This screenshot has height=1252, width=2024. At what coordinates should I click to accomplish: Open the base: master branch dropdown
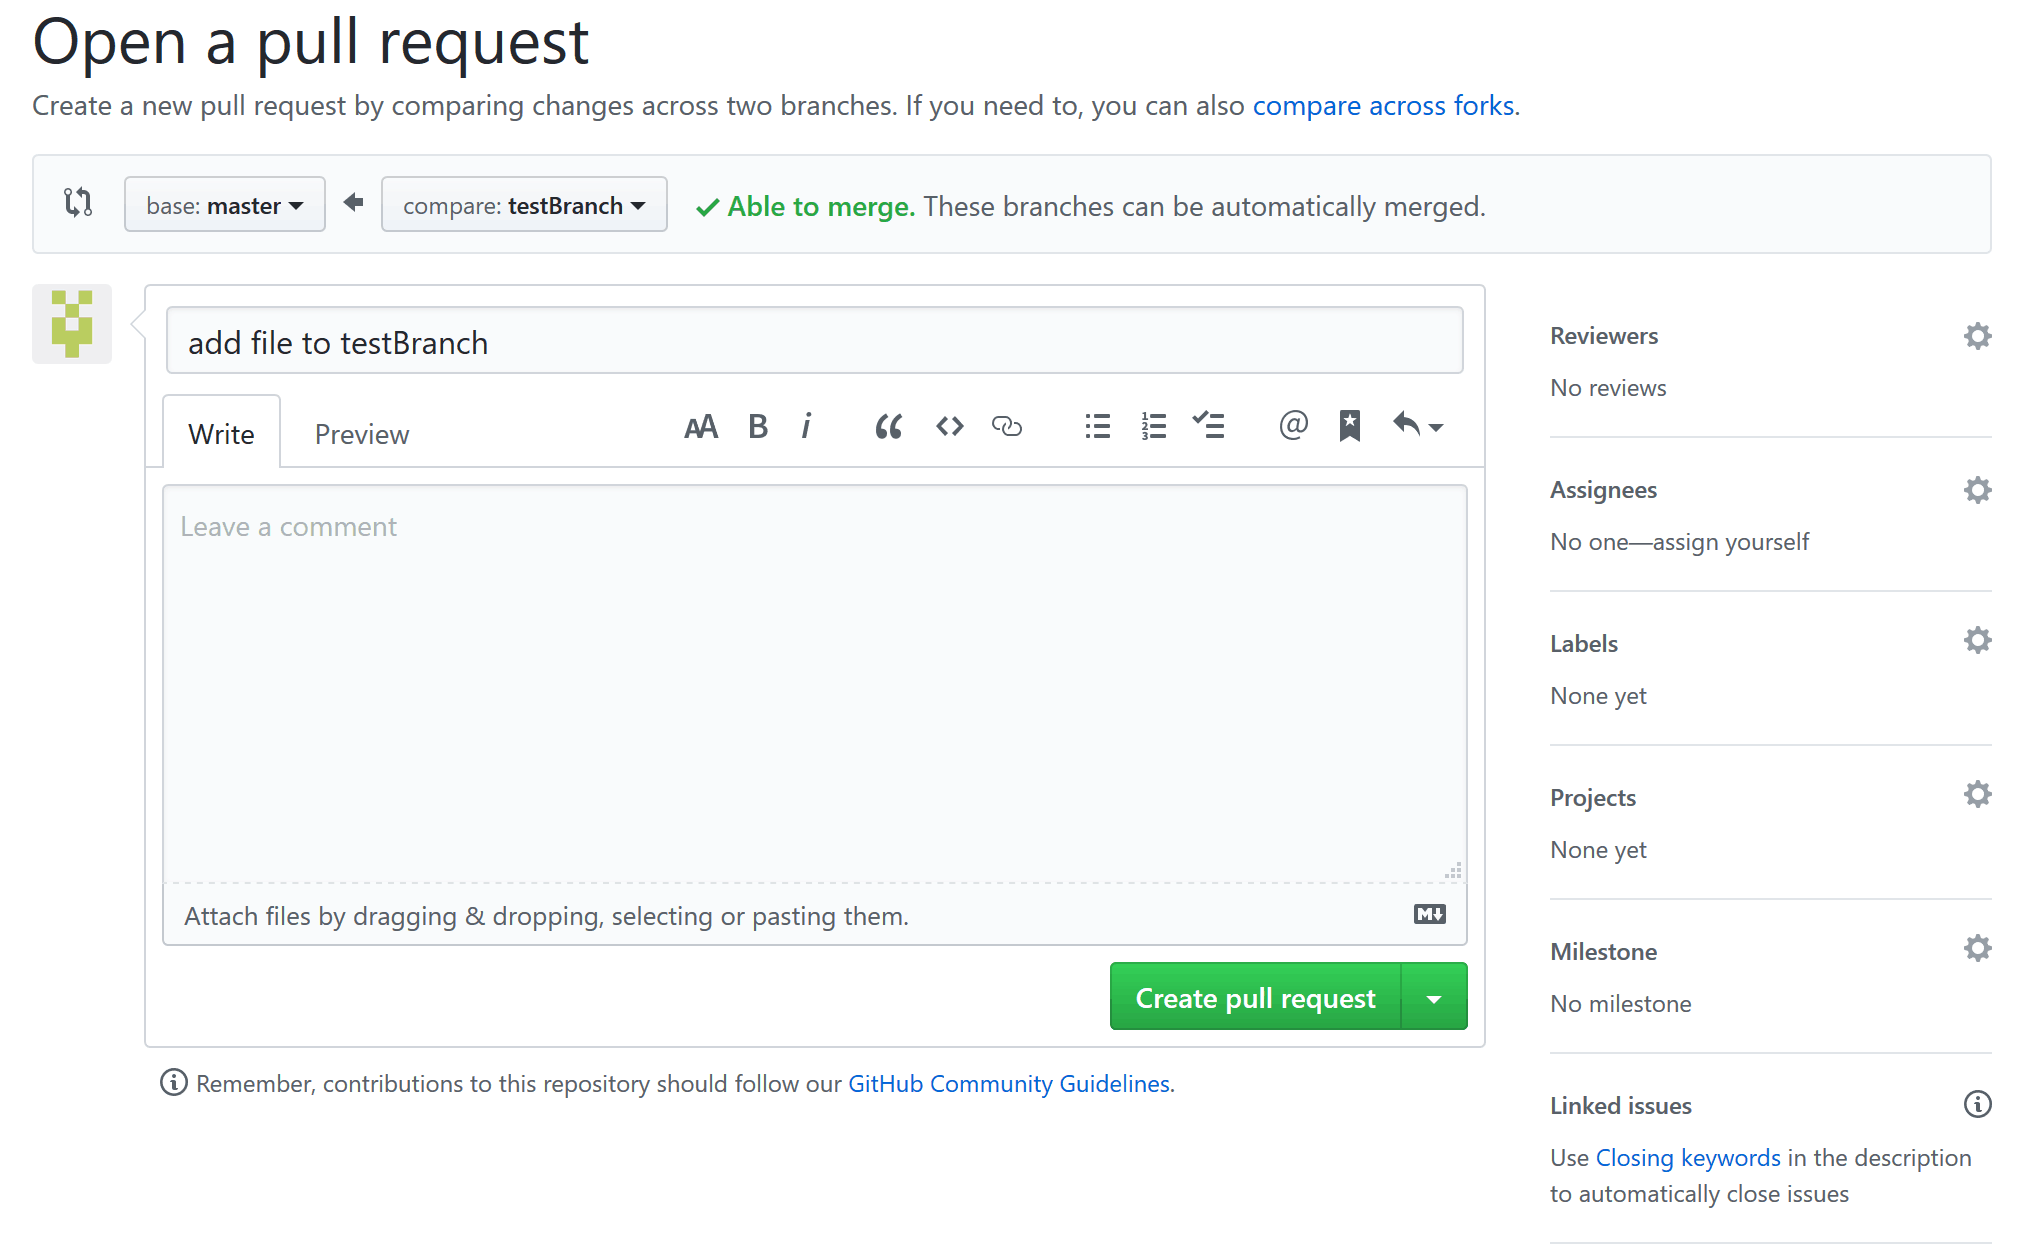click(225, 204)
